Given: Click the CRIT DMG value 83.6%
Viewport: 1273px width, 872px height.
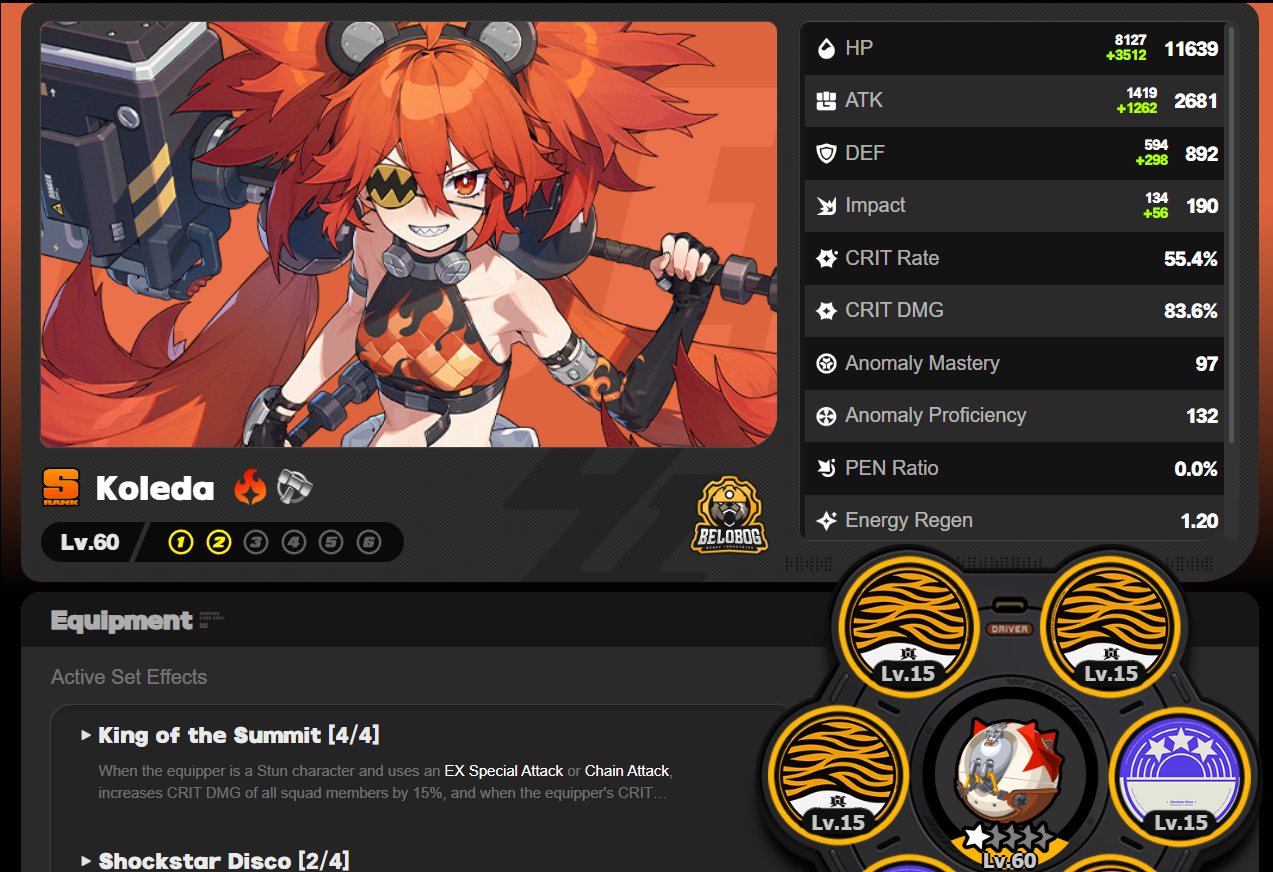Looking at the screenshot, I should [x=1191, y=311].
